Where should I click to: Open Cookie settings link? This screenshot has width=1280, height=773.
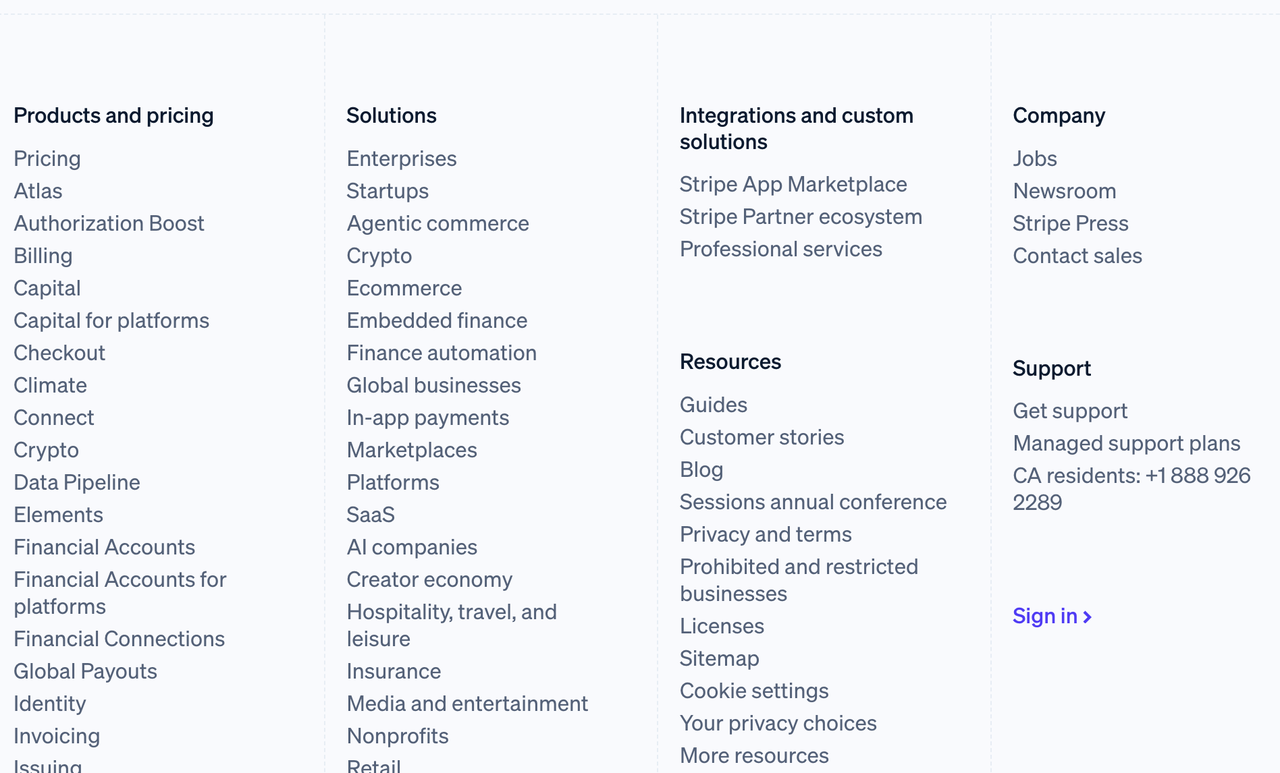(x=753, y=691)
